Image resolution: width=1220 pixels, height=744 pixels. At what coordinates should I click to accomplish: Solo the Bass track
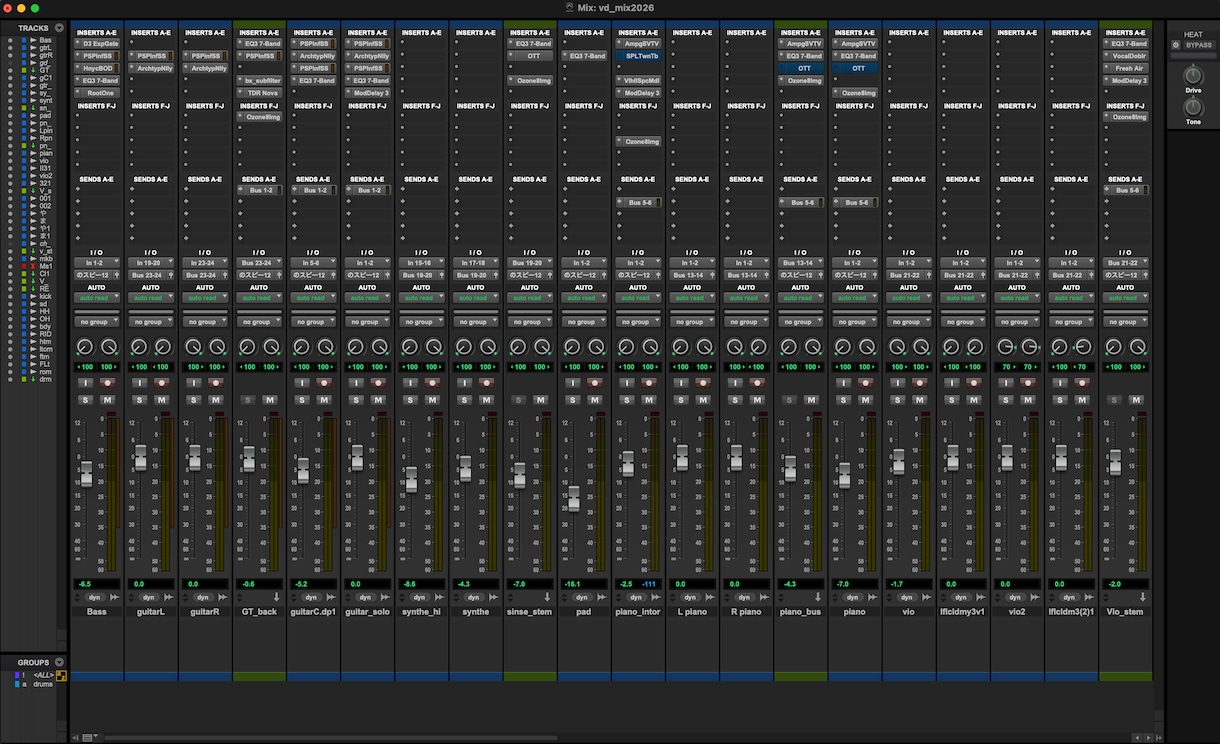click(x=86, y=400)
